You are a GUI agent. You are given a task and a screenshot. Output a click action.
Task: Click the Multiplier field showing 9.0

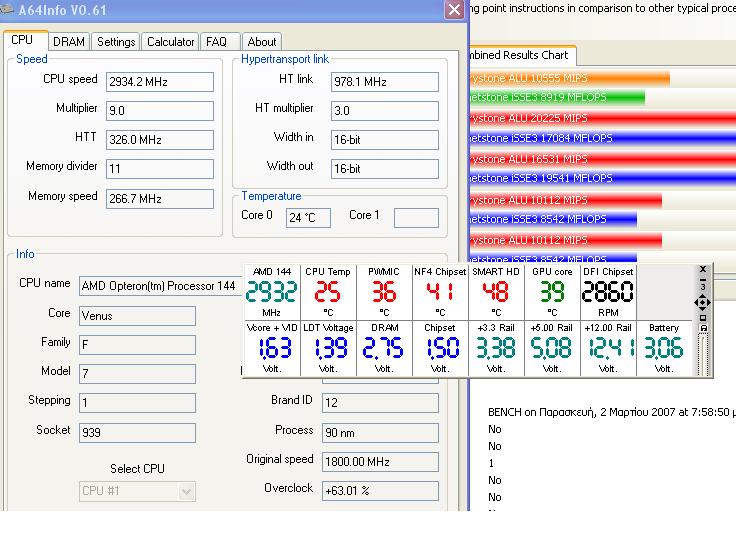(x=160, y=111)
